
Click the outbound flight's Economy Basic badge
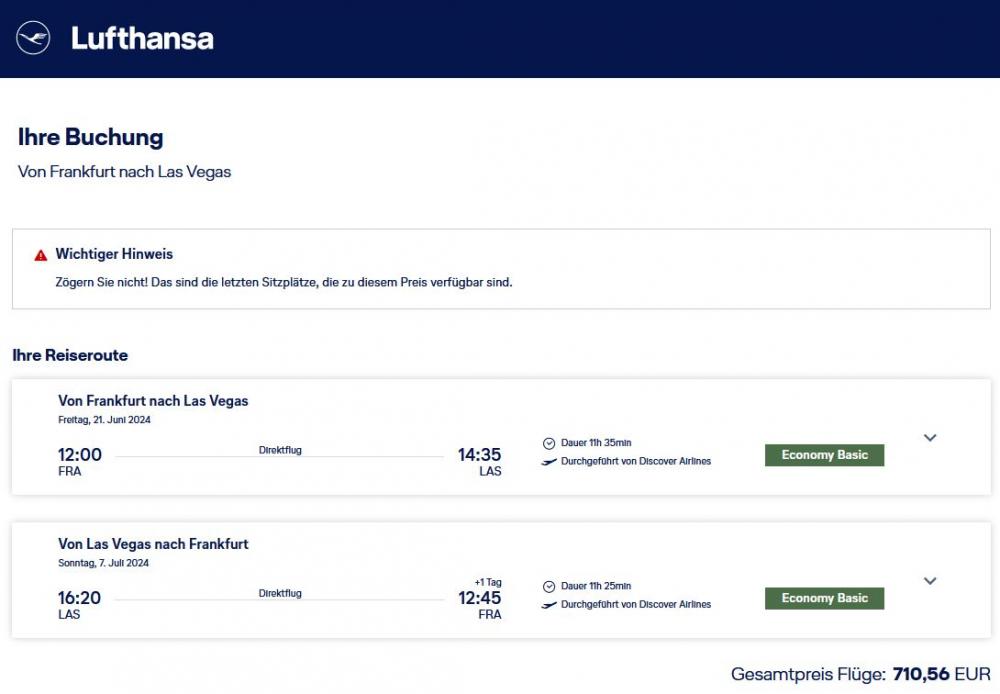pyautogui.click(x=824, y=455)
